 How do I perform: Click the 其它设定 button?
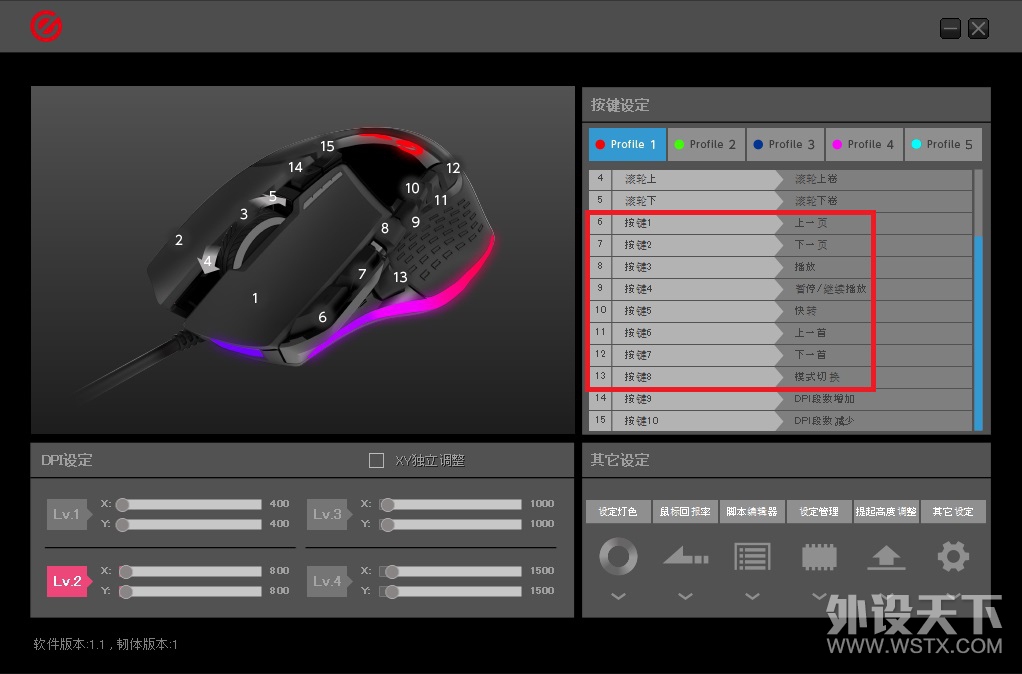click(x=953, y=512)
